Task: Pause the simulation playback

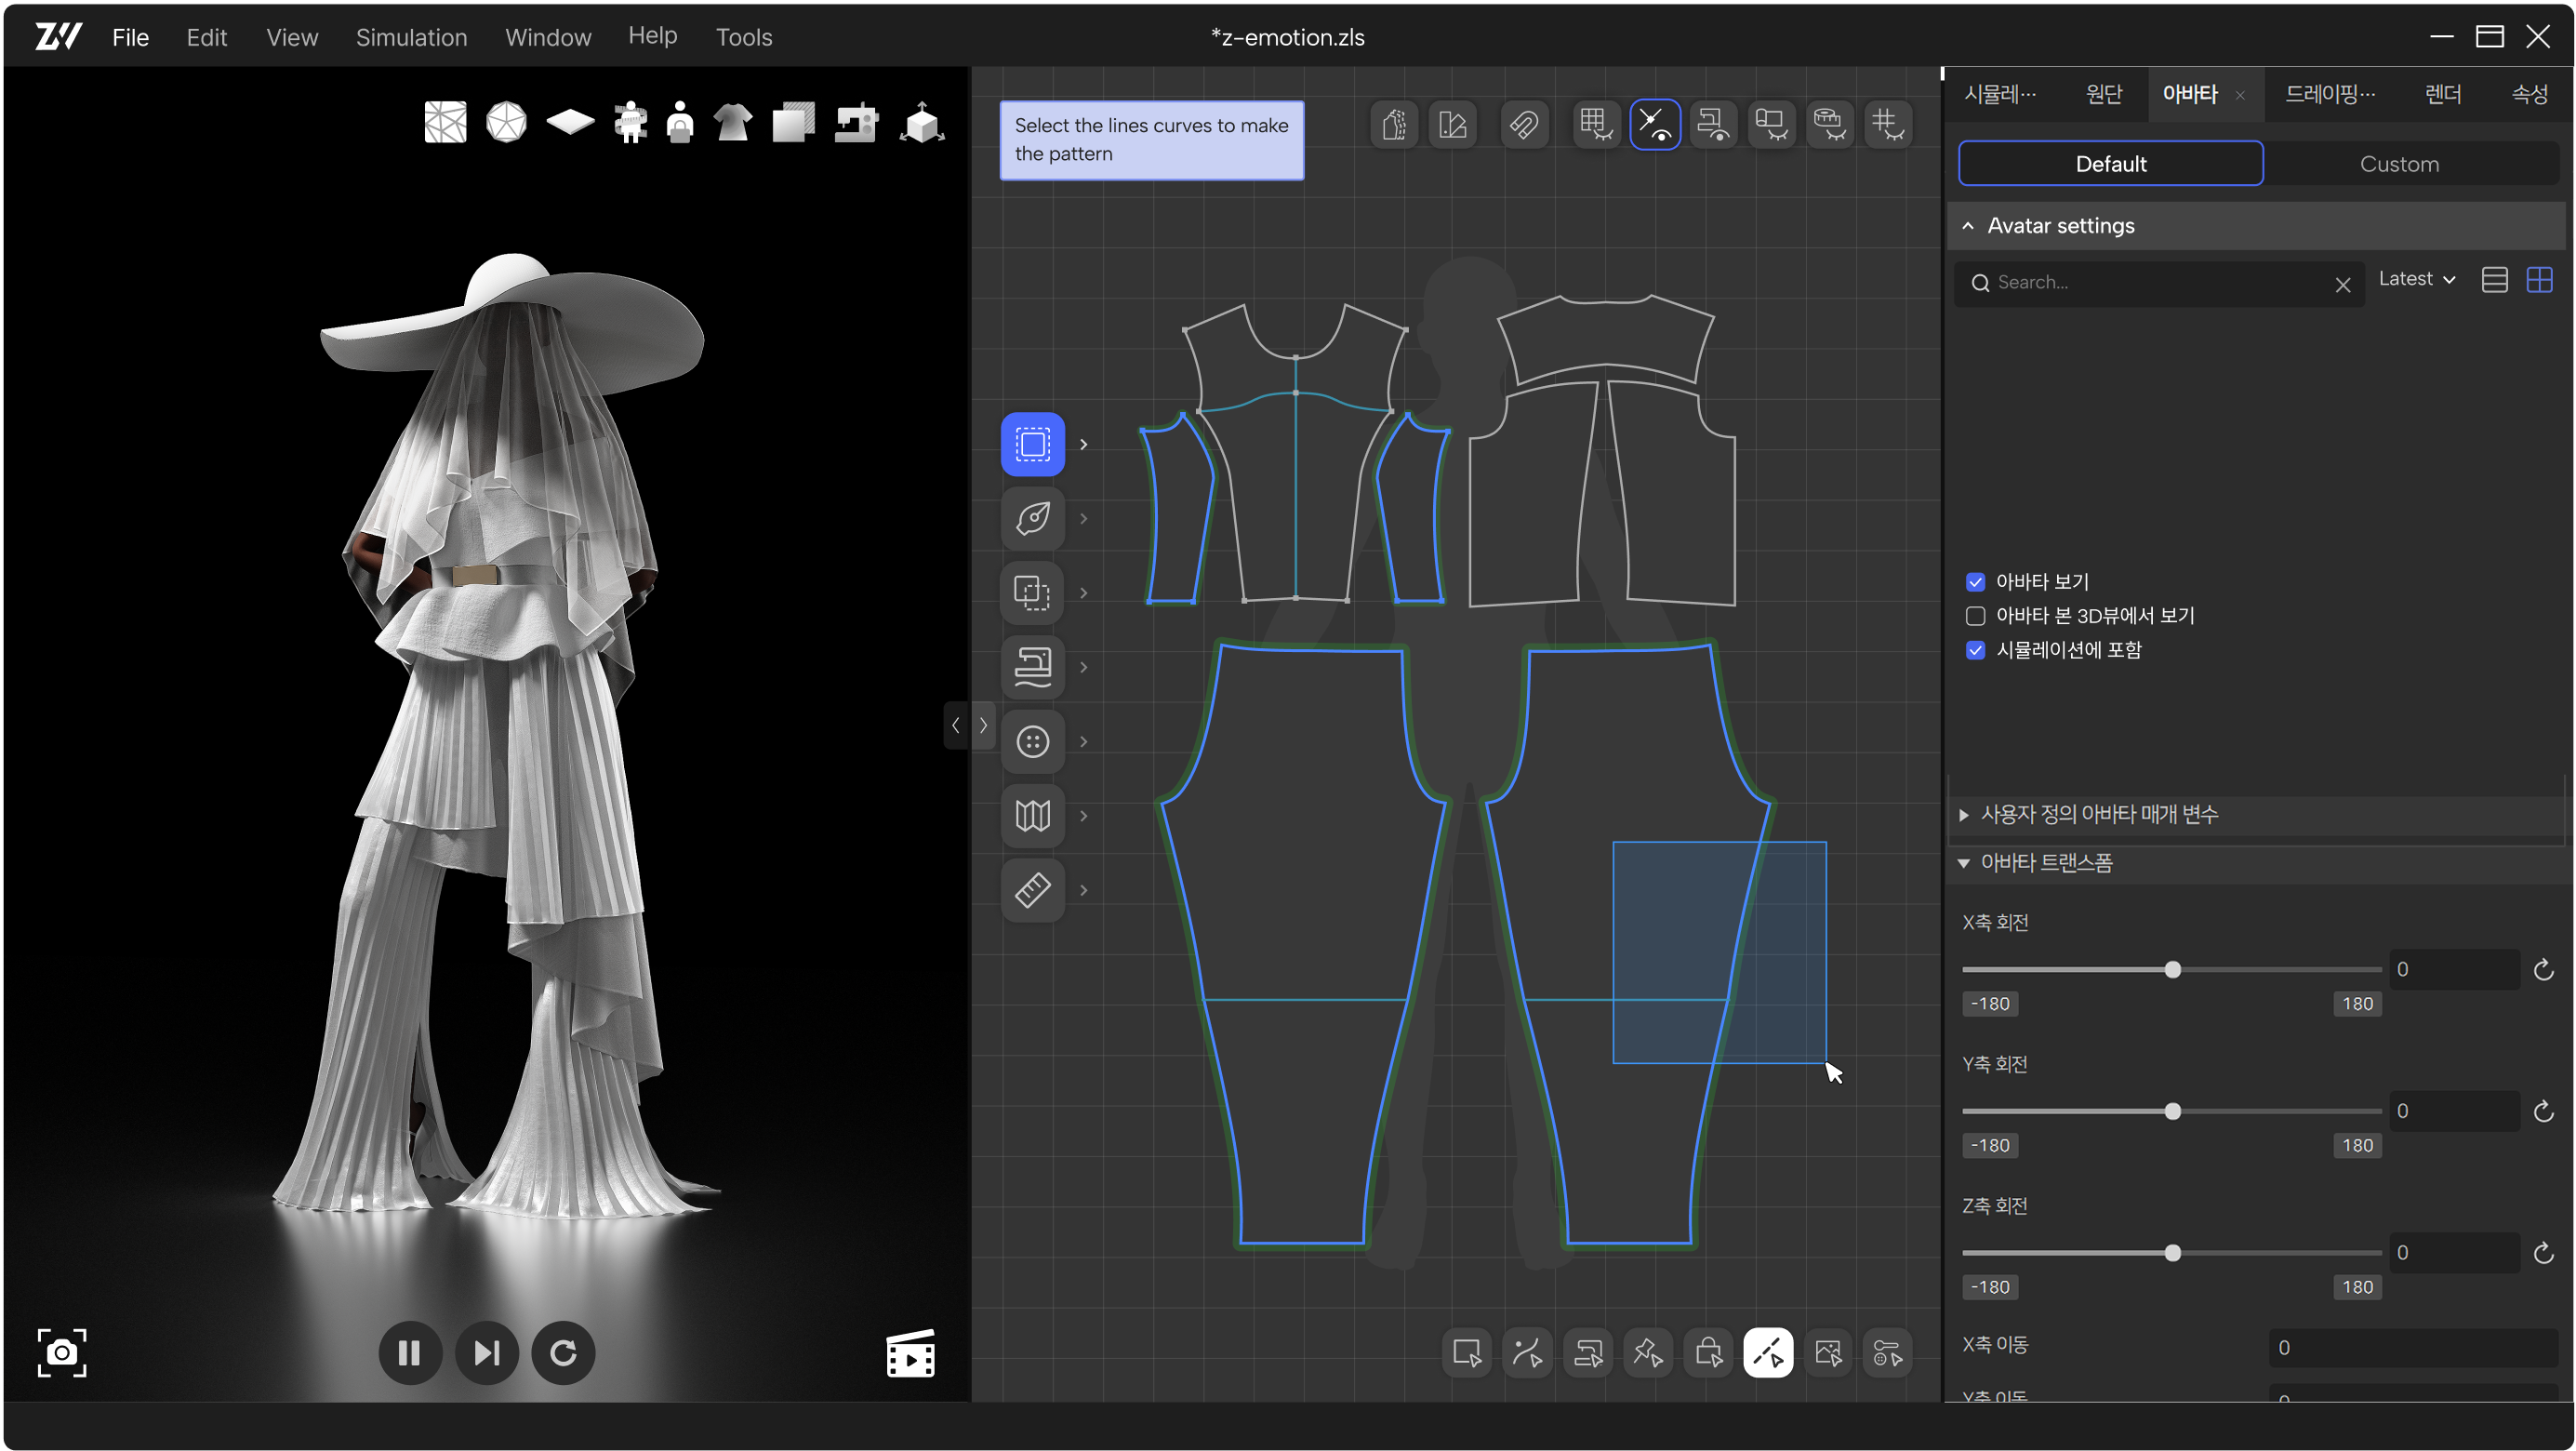Action: [x=409, y=1353]
